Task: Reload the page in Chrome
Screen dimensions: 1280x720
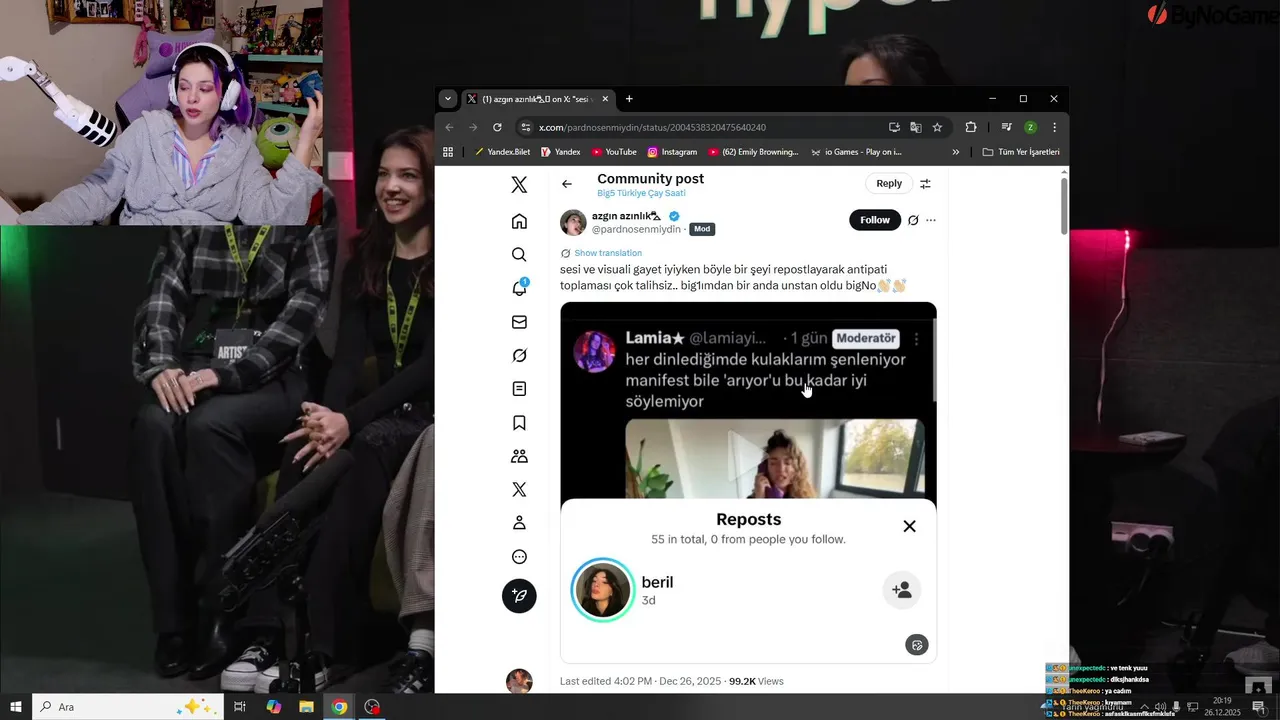Action: [x=497, y=127]
